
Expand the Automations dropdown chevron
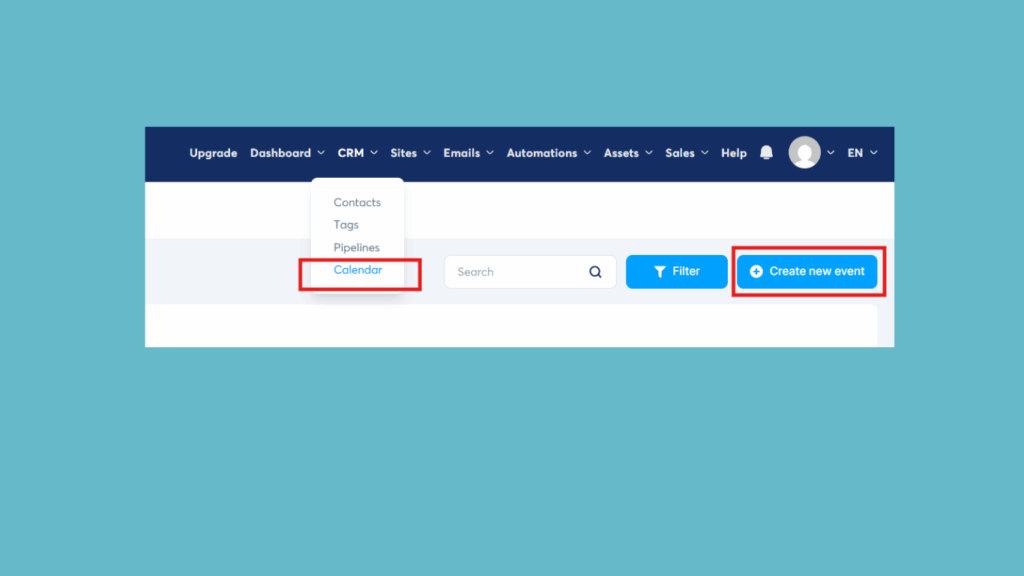[587, 153]
